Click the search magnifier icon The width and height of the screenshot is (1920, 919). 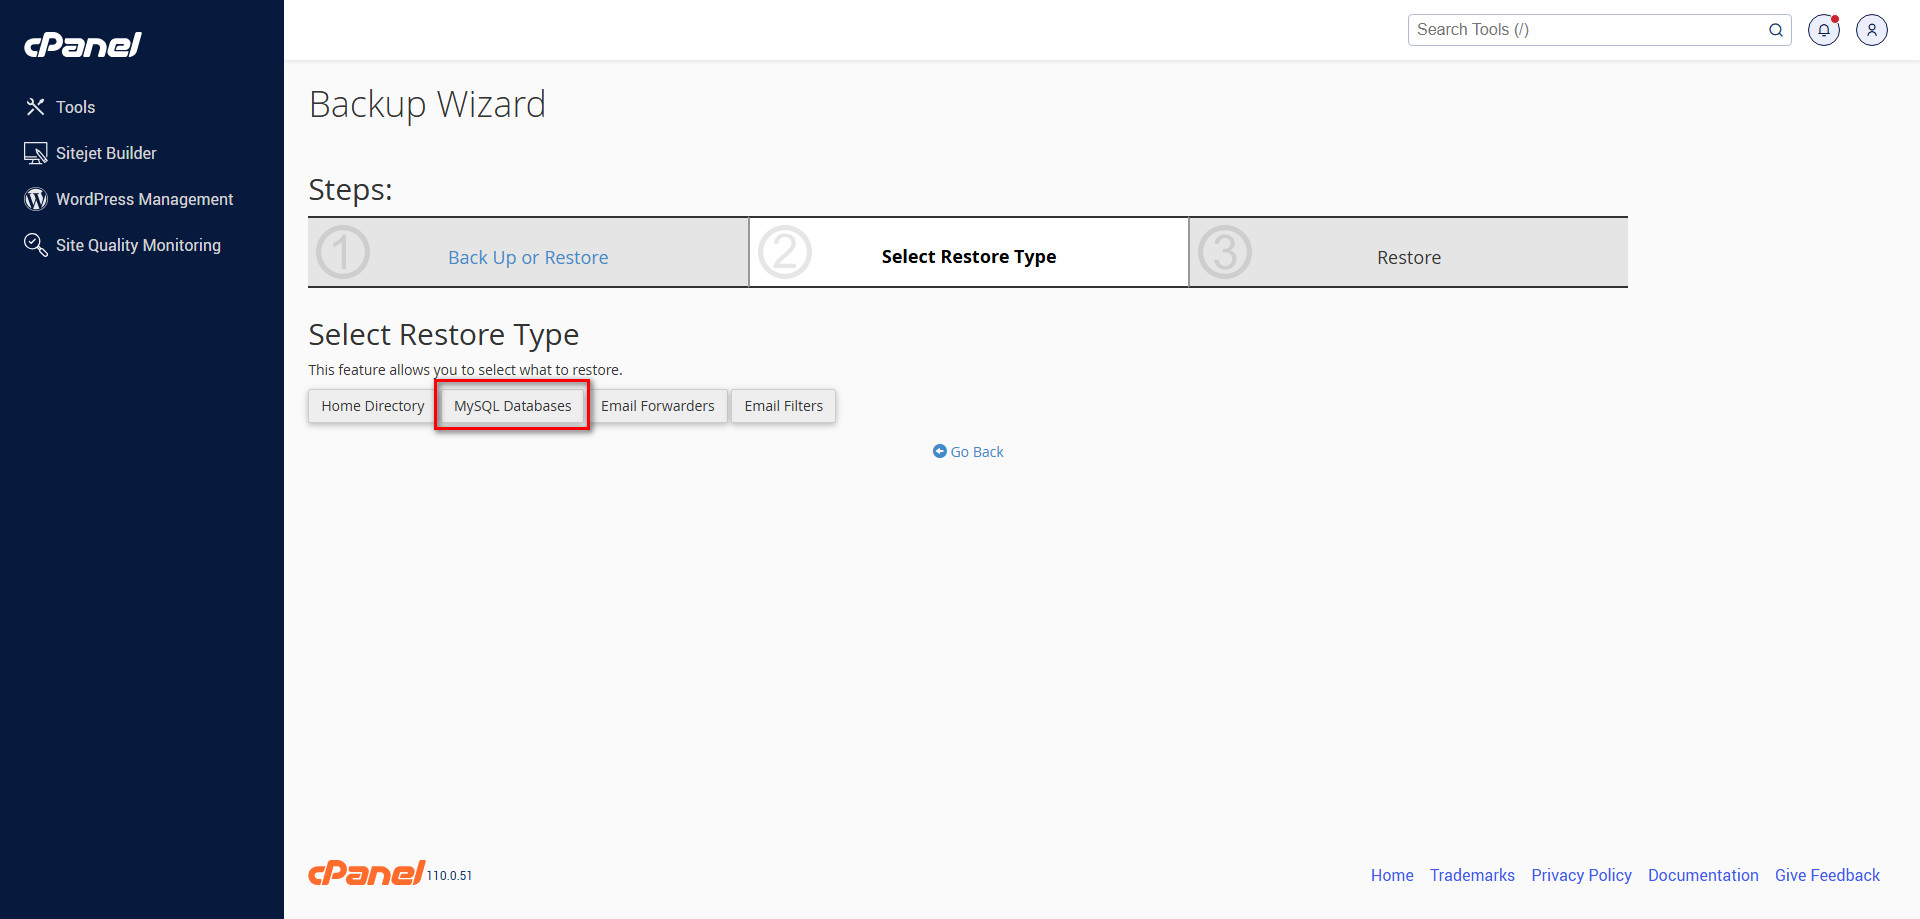coord(1775,30)
